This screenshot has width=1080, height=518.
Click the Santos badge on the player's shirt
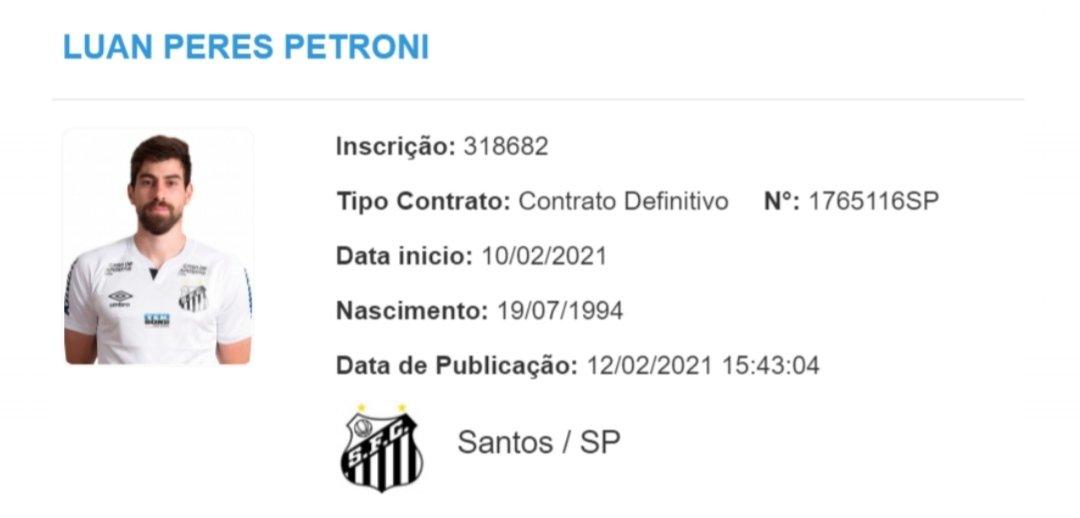pyautogui.click(x=193, y=297)
